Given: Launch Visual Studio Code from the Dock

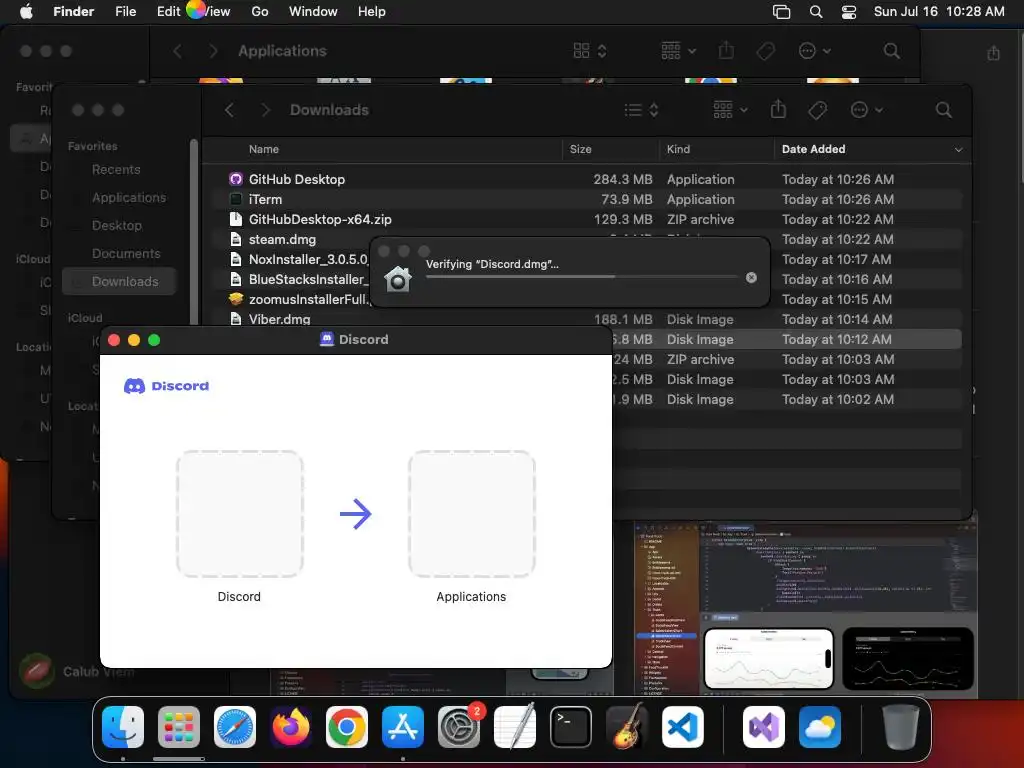Looking at the screenshot, I should coord(682,727).
